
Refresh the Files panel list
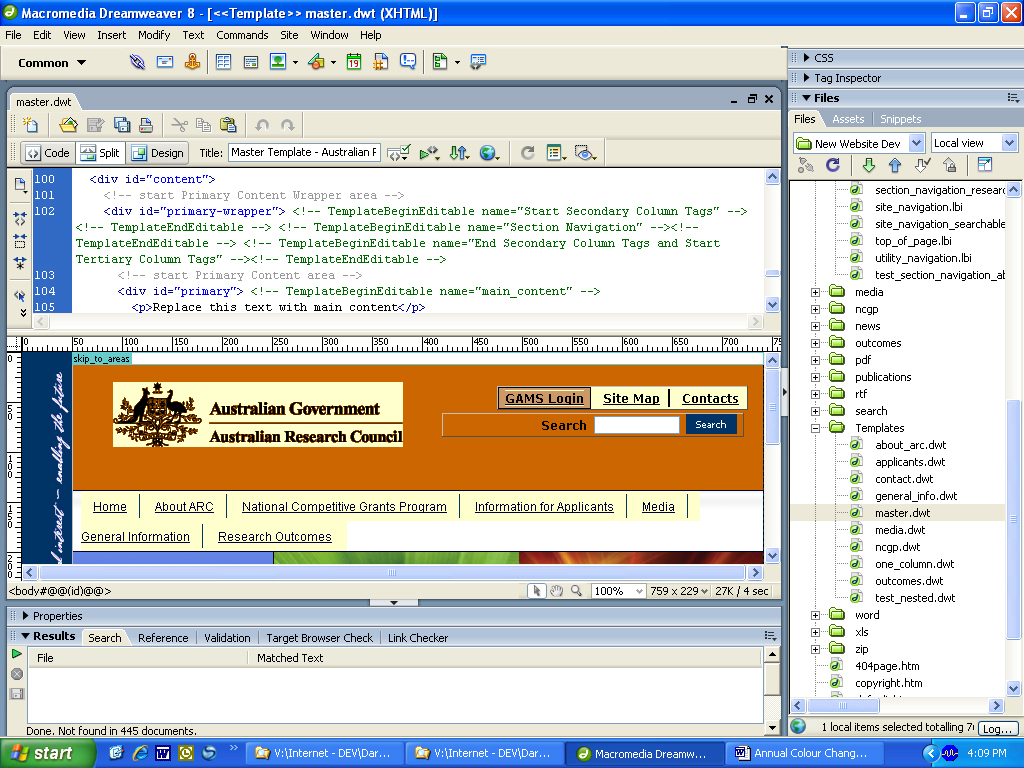point(832,165)
